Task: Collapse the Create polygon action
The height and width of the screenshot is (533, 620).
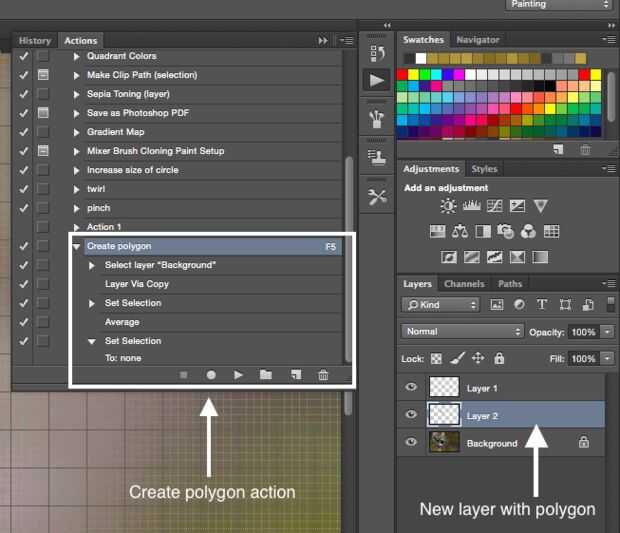Action: point(76,247)
